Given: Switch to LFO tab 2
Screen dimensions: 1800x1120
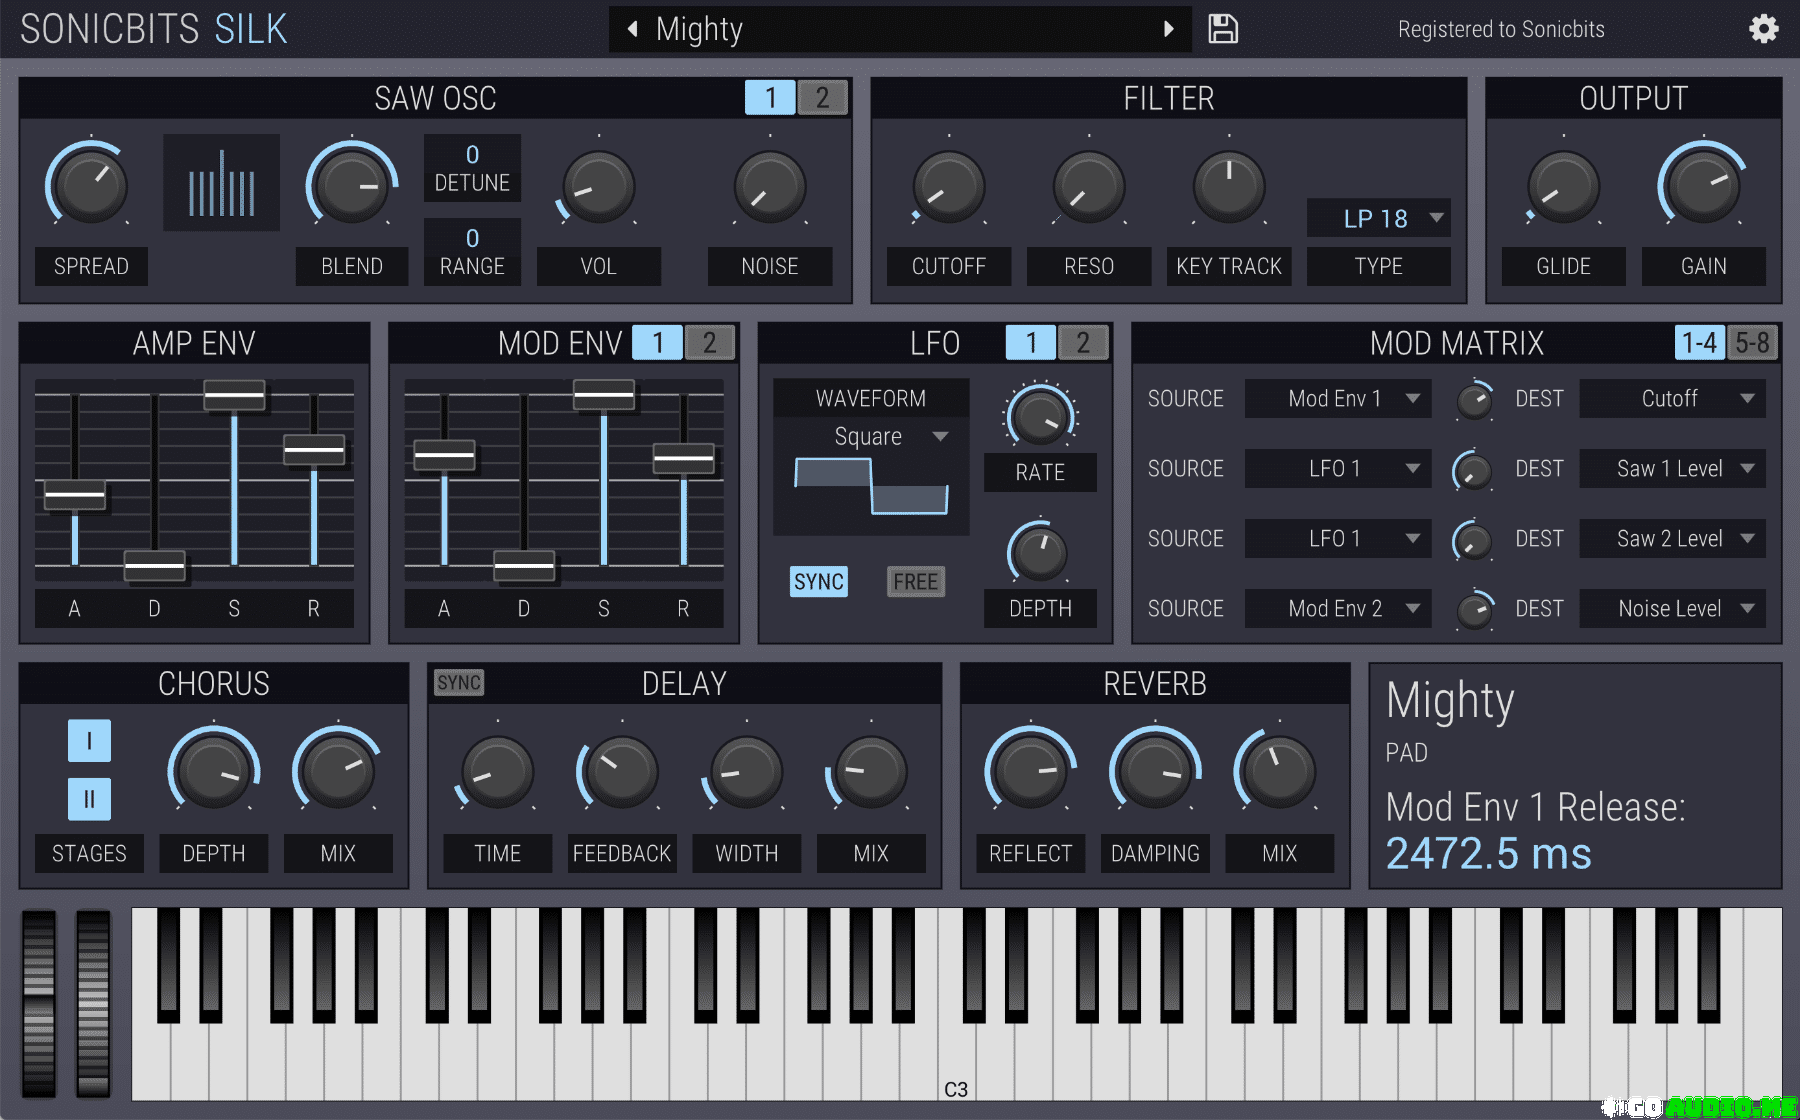Looking at the screenshot, I should 1082,342.
